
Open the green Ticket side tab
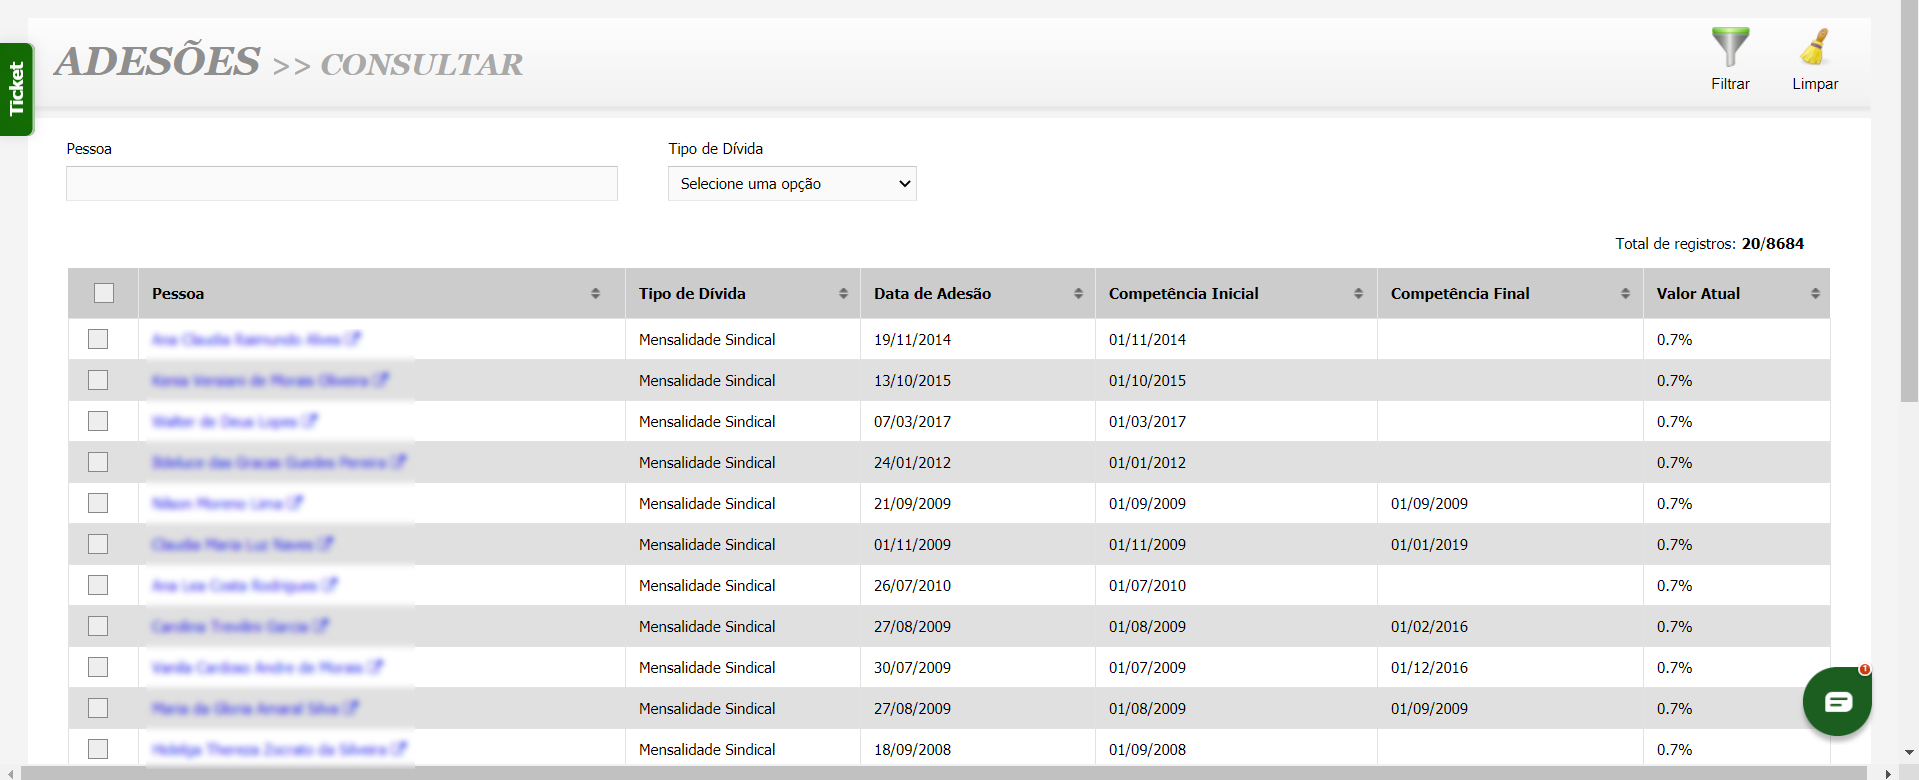click(16, 89)
